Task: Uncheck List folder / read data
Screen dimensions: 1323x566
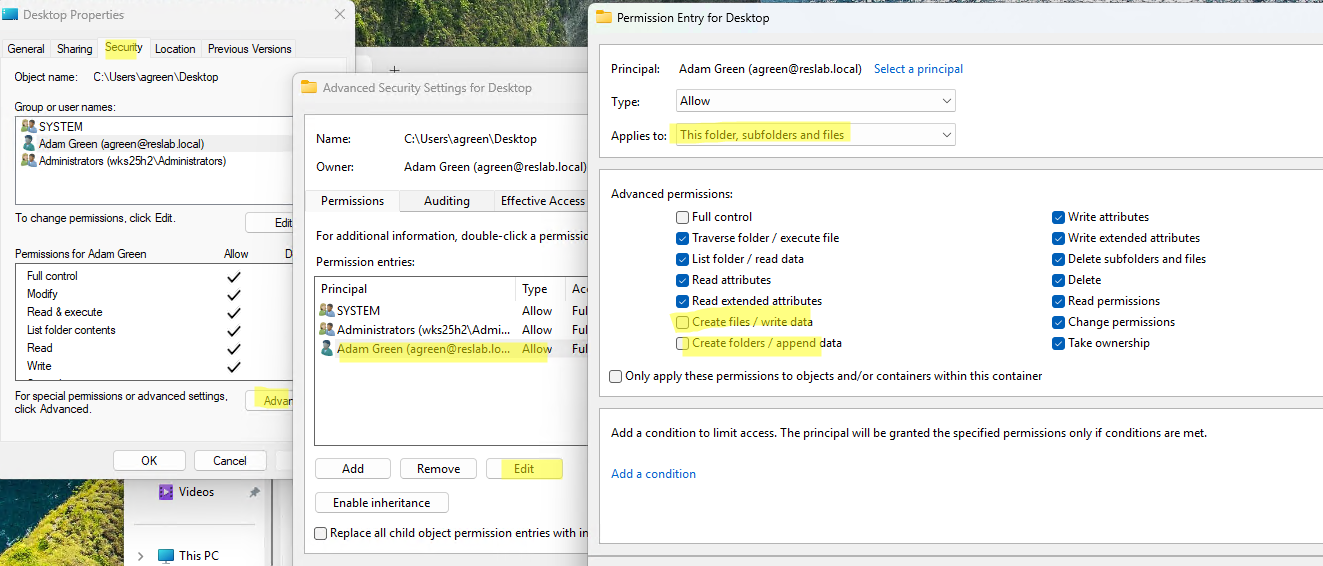Action: pos(682,259)
